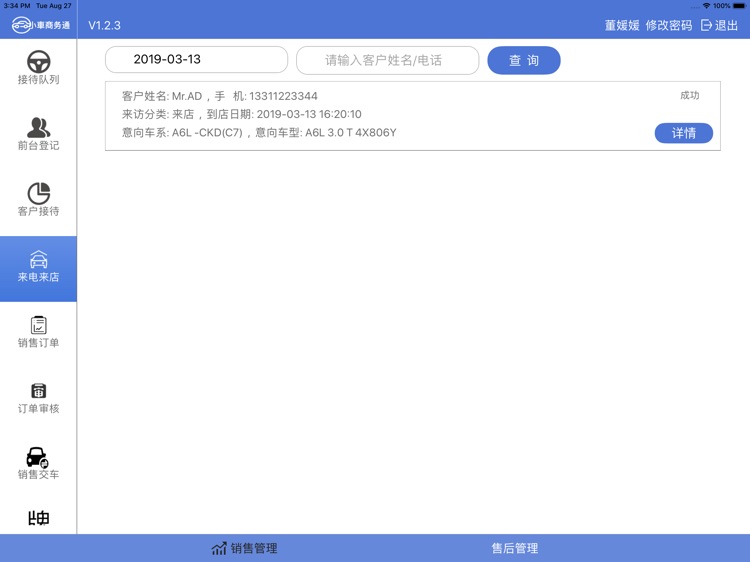Click 订单审核 sidebar label

[x=38, y=408]
